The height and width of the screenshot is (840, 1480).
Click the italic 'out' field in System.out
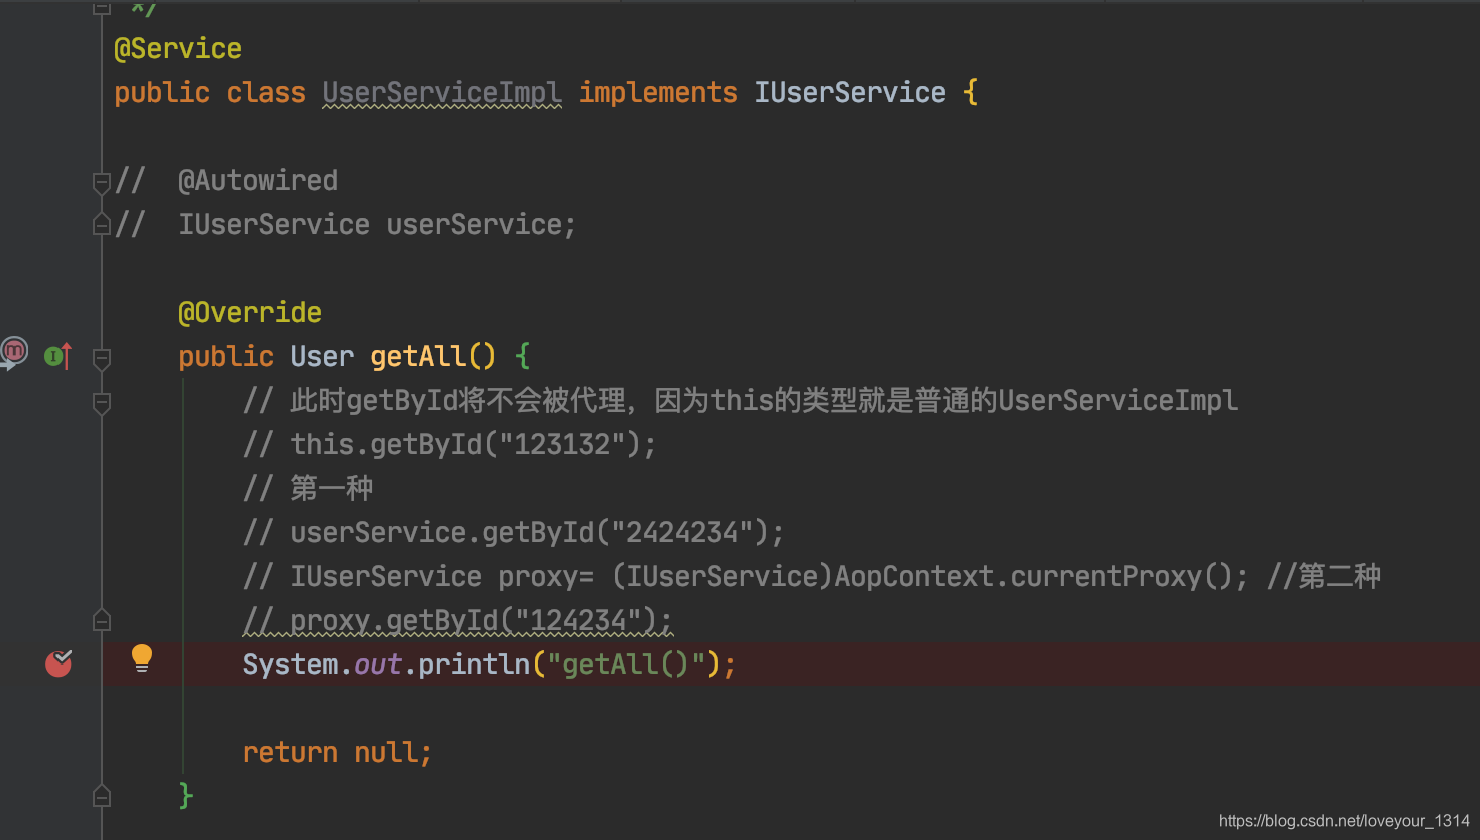click(x=378, y=664)
